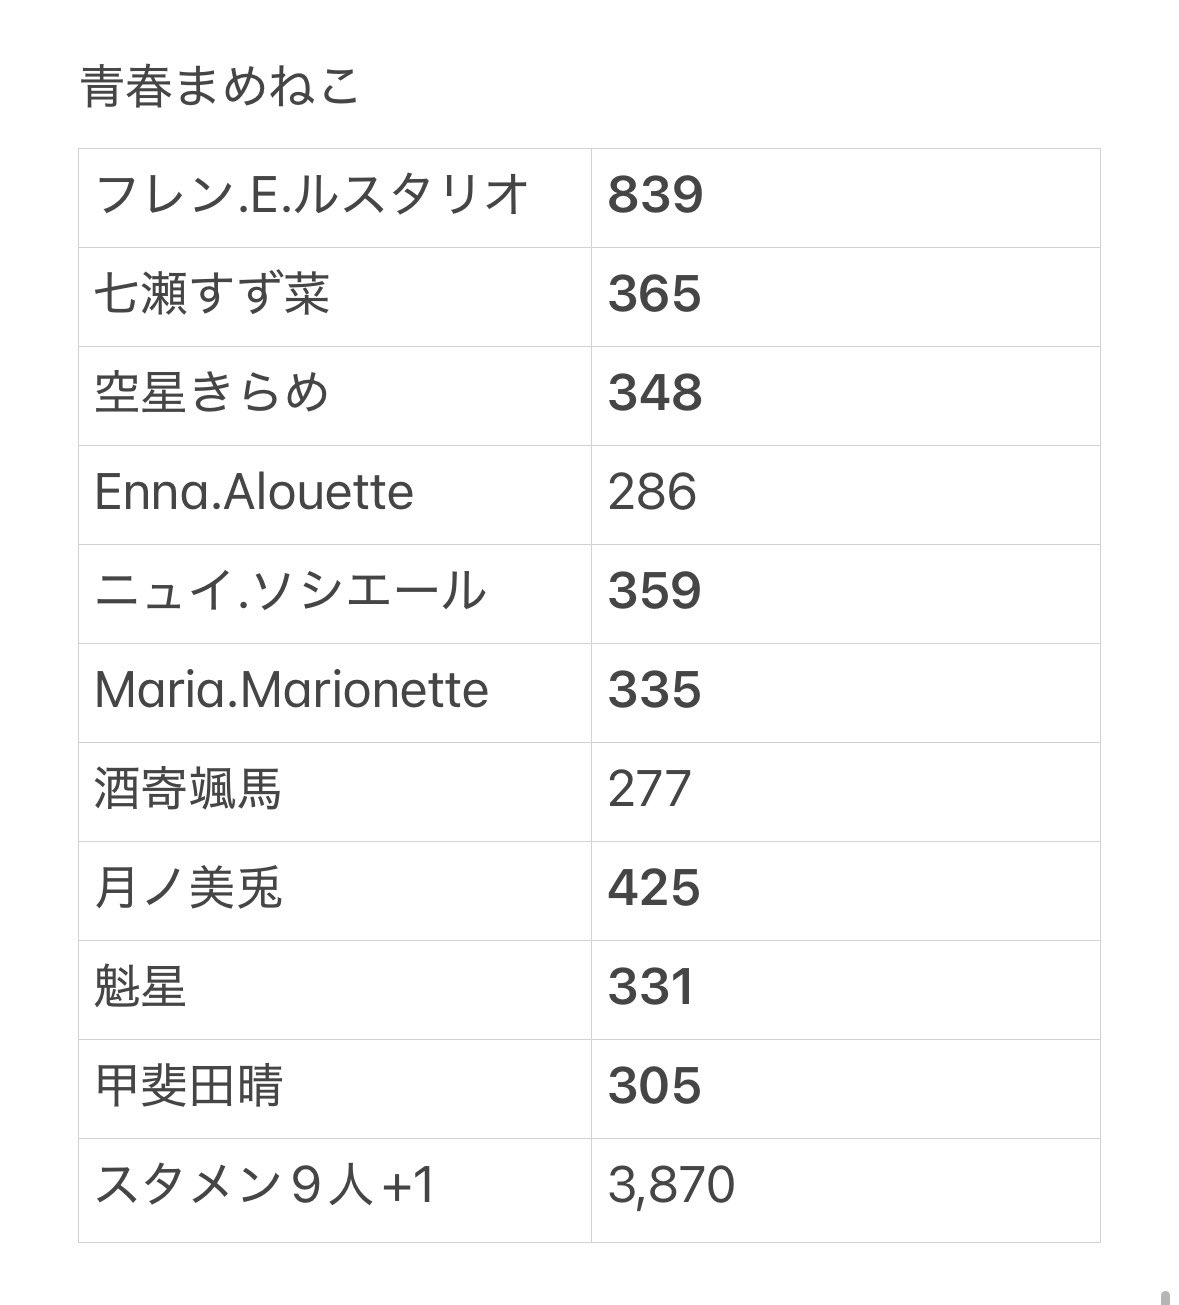Click the value 359
The image size is (1179, 1305).
click(x=655, y=591)
